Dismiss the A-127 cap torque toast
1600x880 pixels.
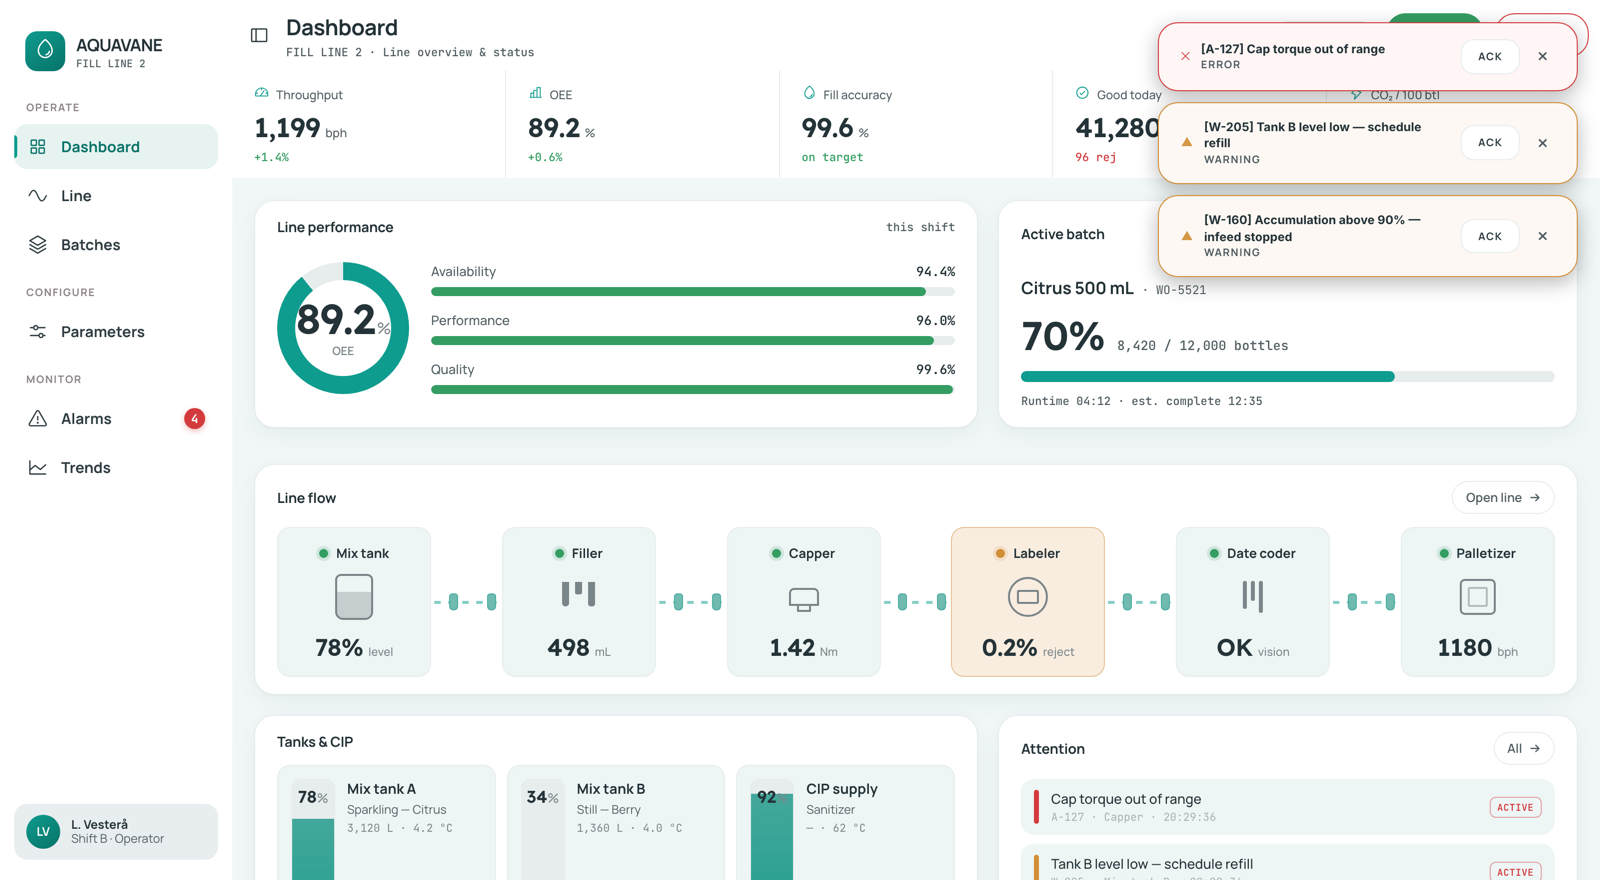[1543, 57]
